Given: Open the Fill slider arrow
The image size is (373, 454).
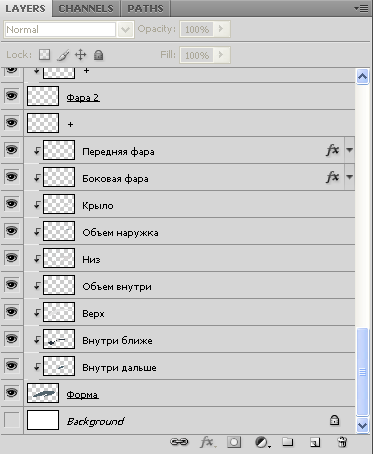Looking at the screenshot, I should [x=221, y=55].
